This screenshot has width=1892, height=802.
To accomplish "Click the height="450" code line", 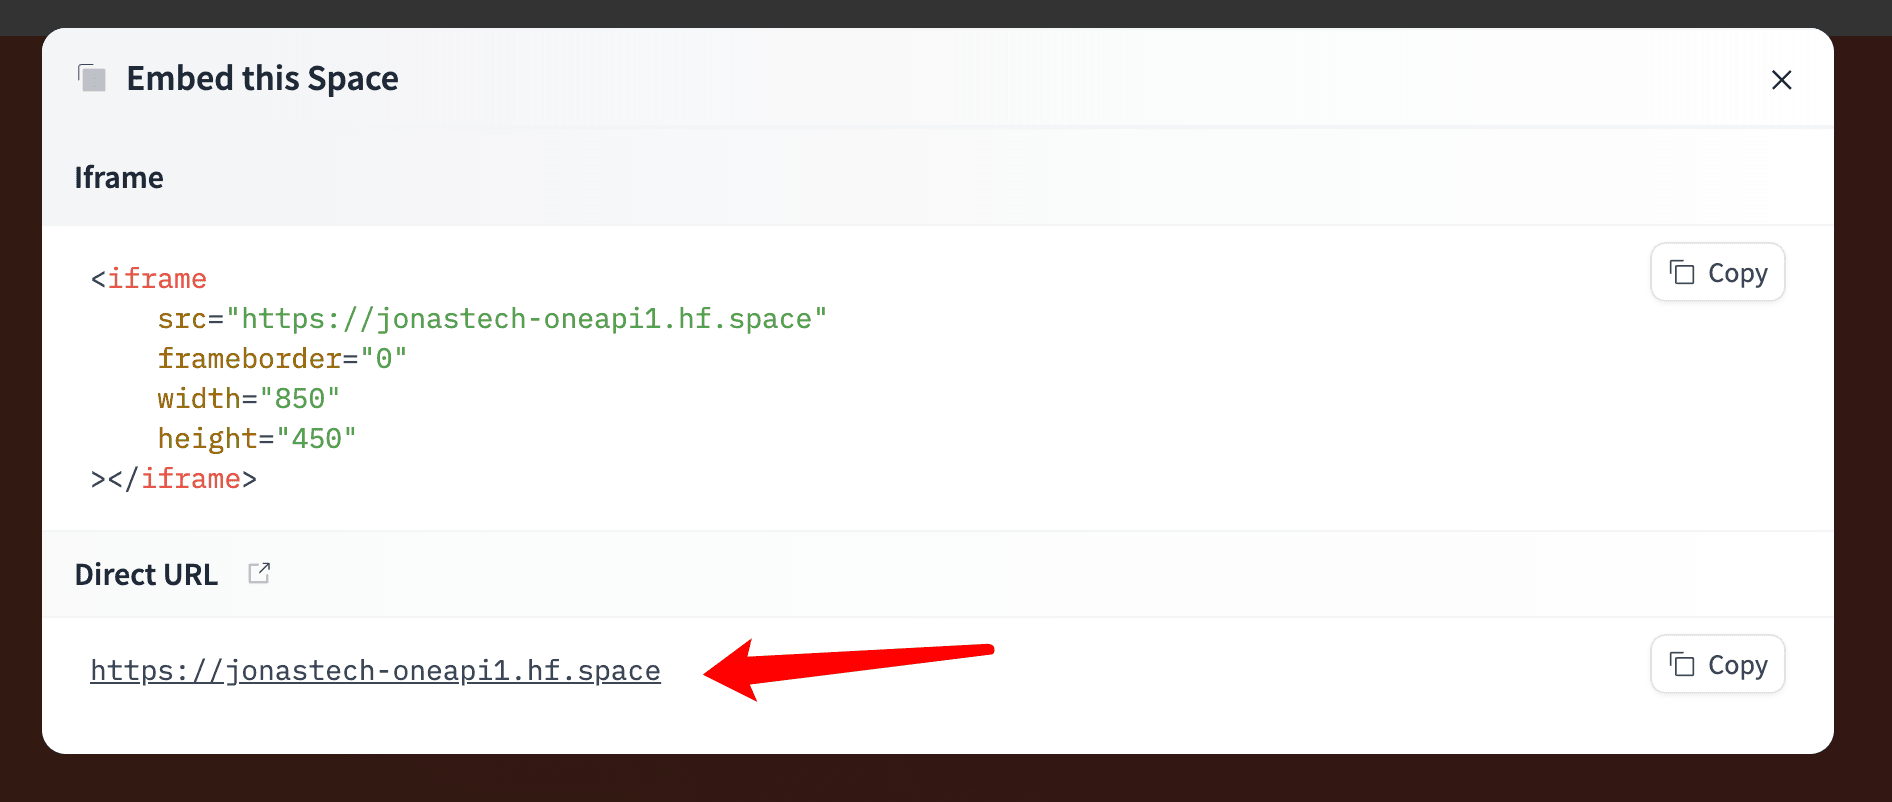I will (x=256, y=439).
